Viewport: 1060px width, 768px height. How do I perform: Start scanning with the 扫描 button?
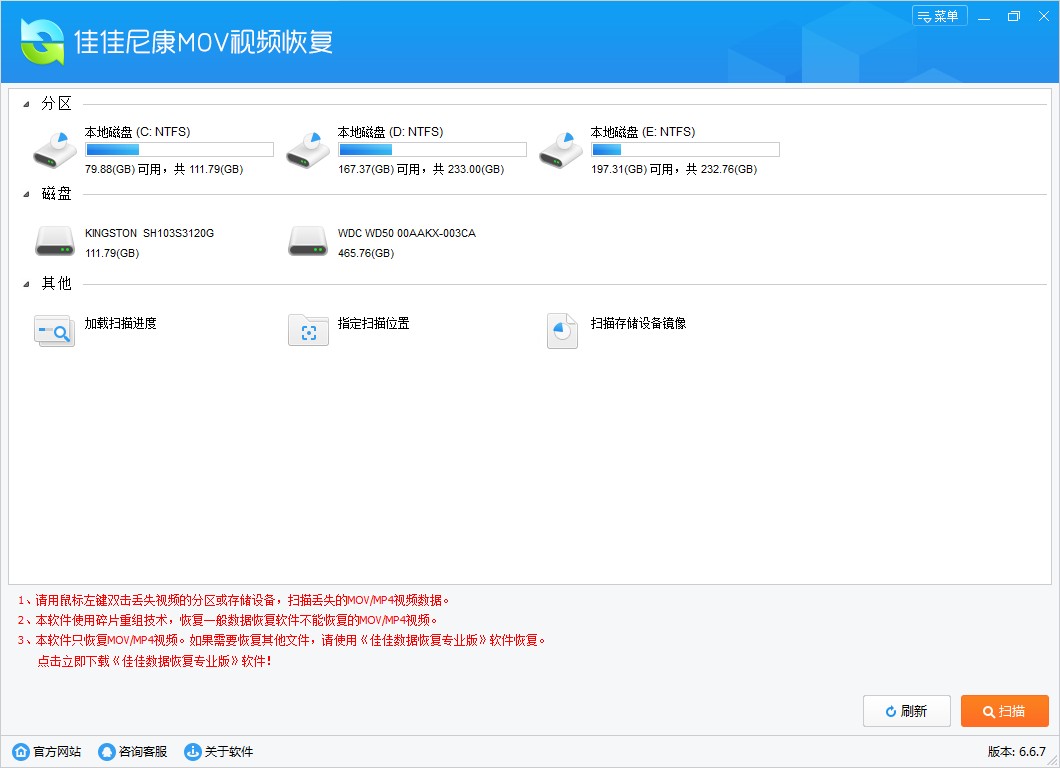coord(1005,711)
